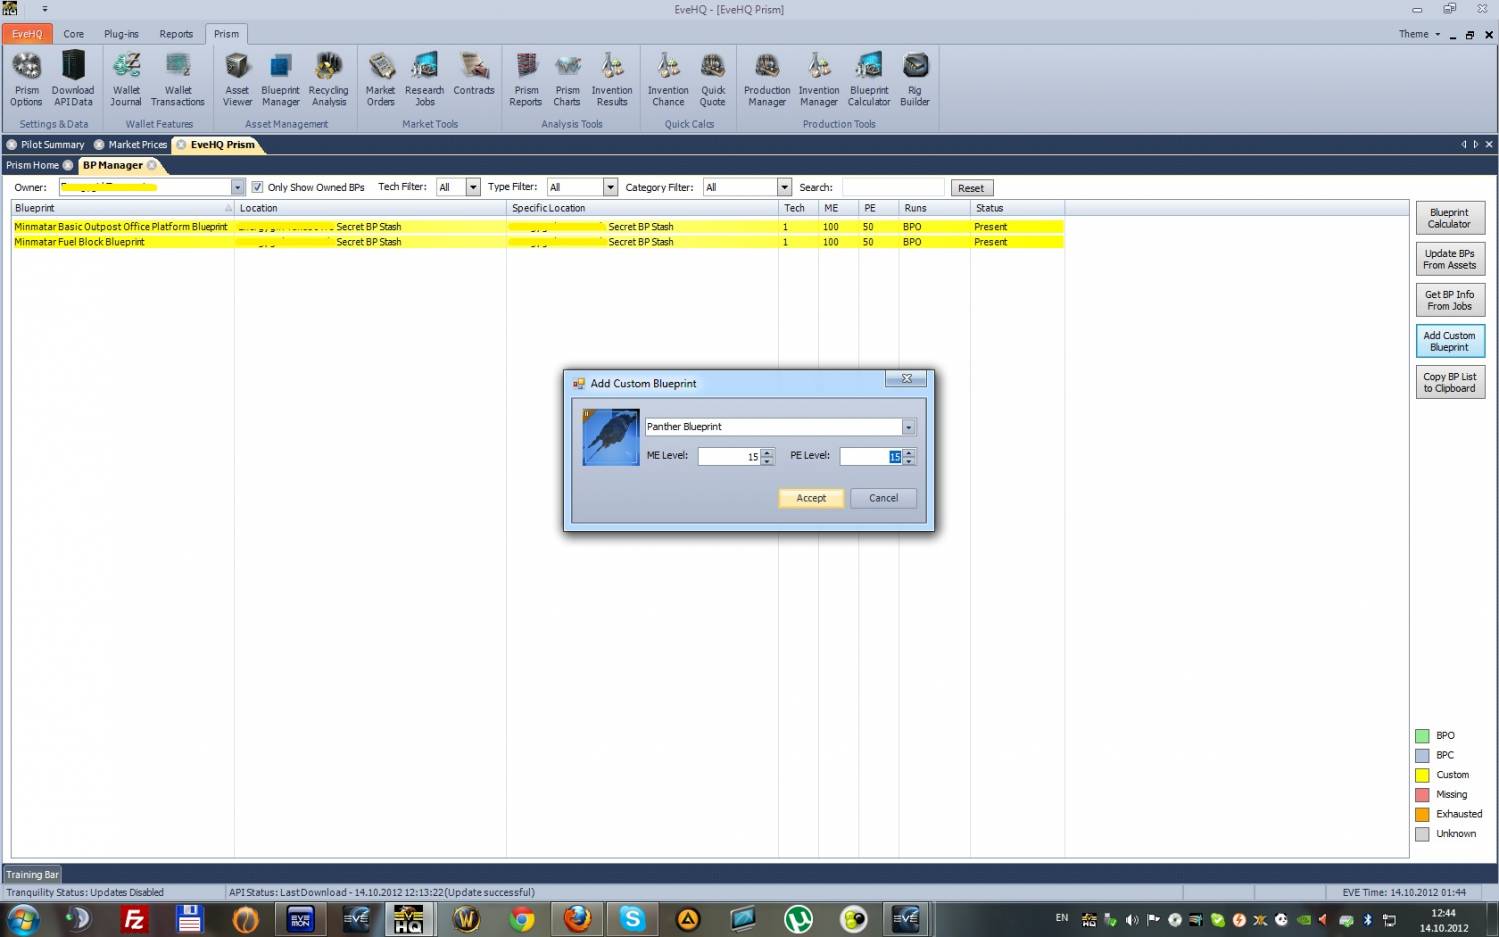Close the Add Custom Blueprint dialog
1499x937 pixels.
click(906, 379)
